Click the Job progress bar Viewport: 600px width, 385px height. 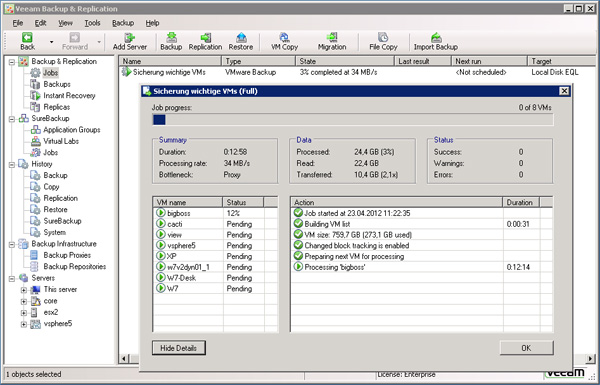pyautogui.click(x=352, y=120)
